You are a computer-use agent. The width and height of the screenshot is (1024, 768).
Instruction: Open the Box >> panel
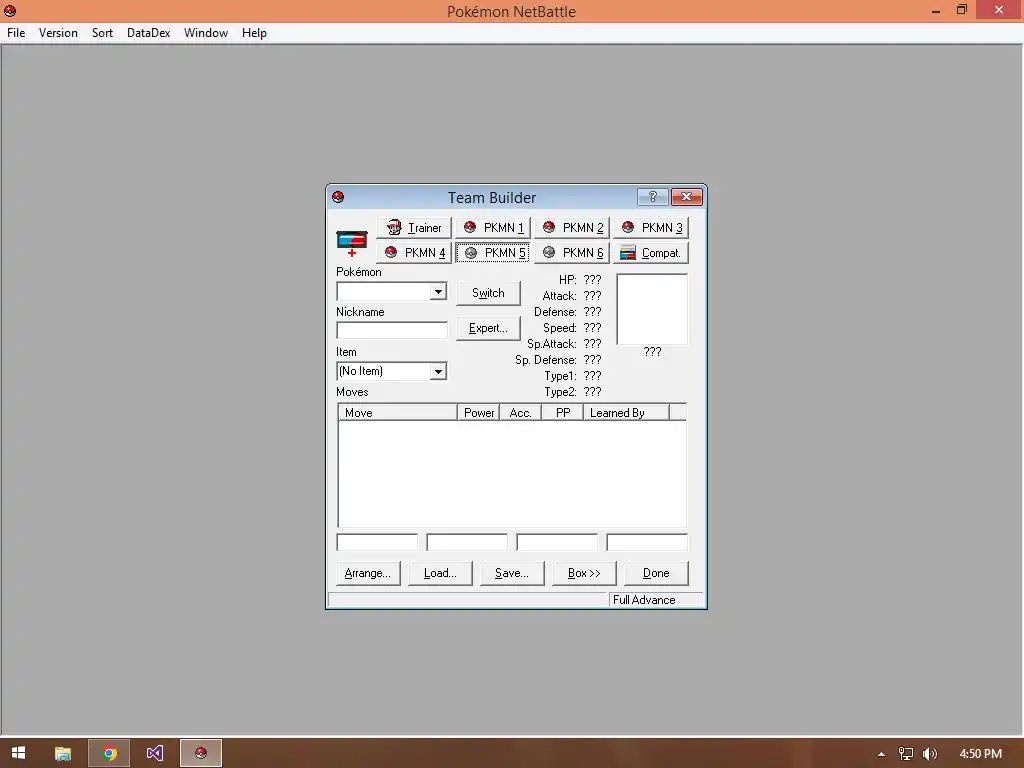pyautogui.click(x=584, y=573)
